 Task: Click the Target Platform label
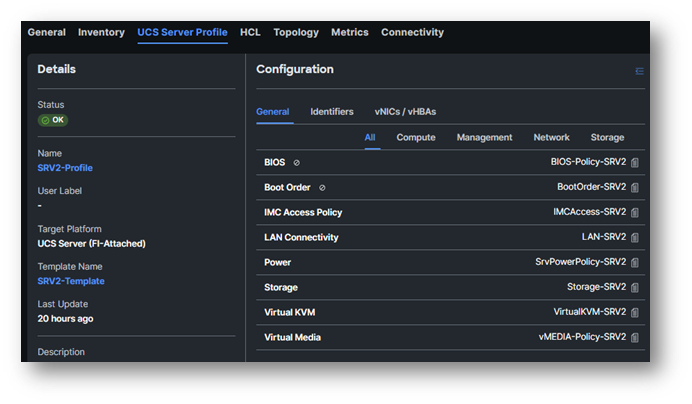point(69,229)
